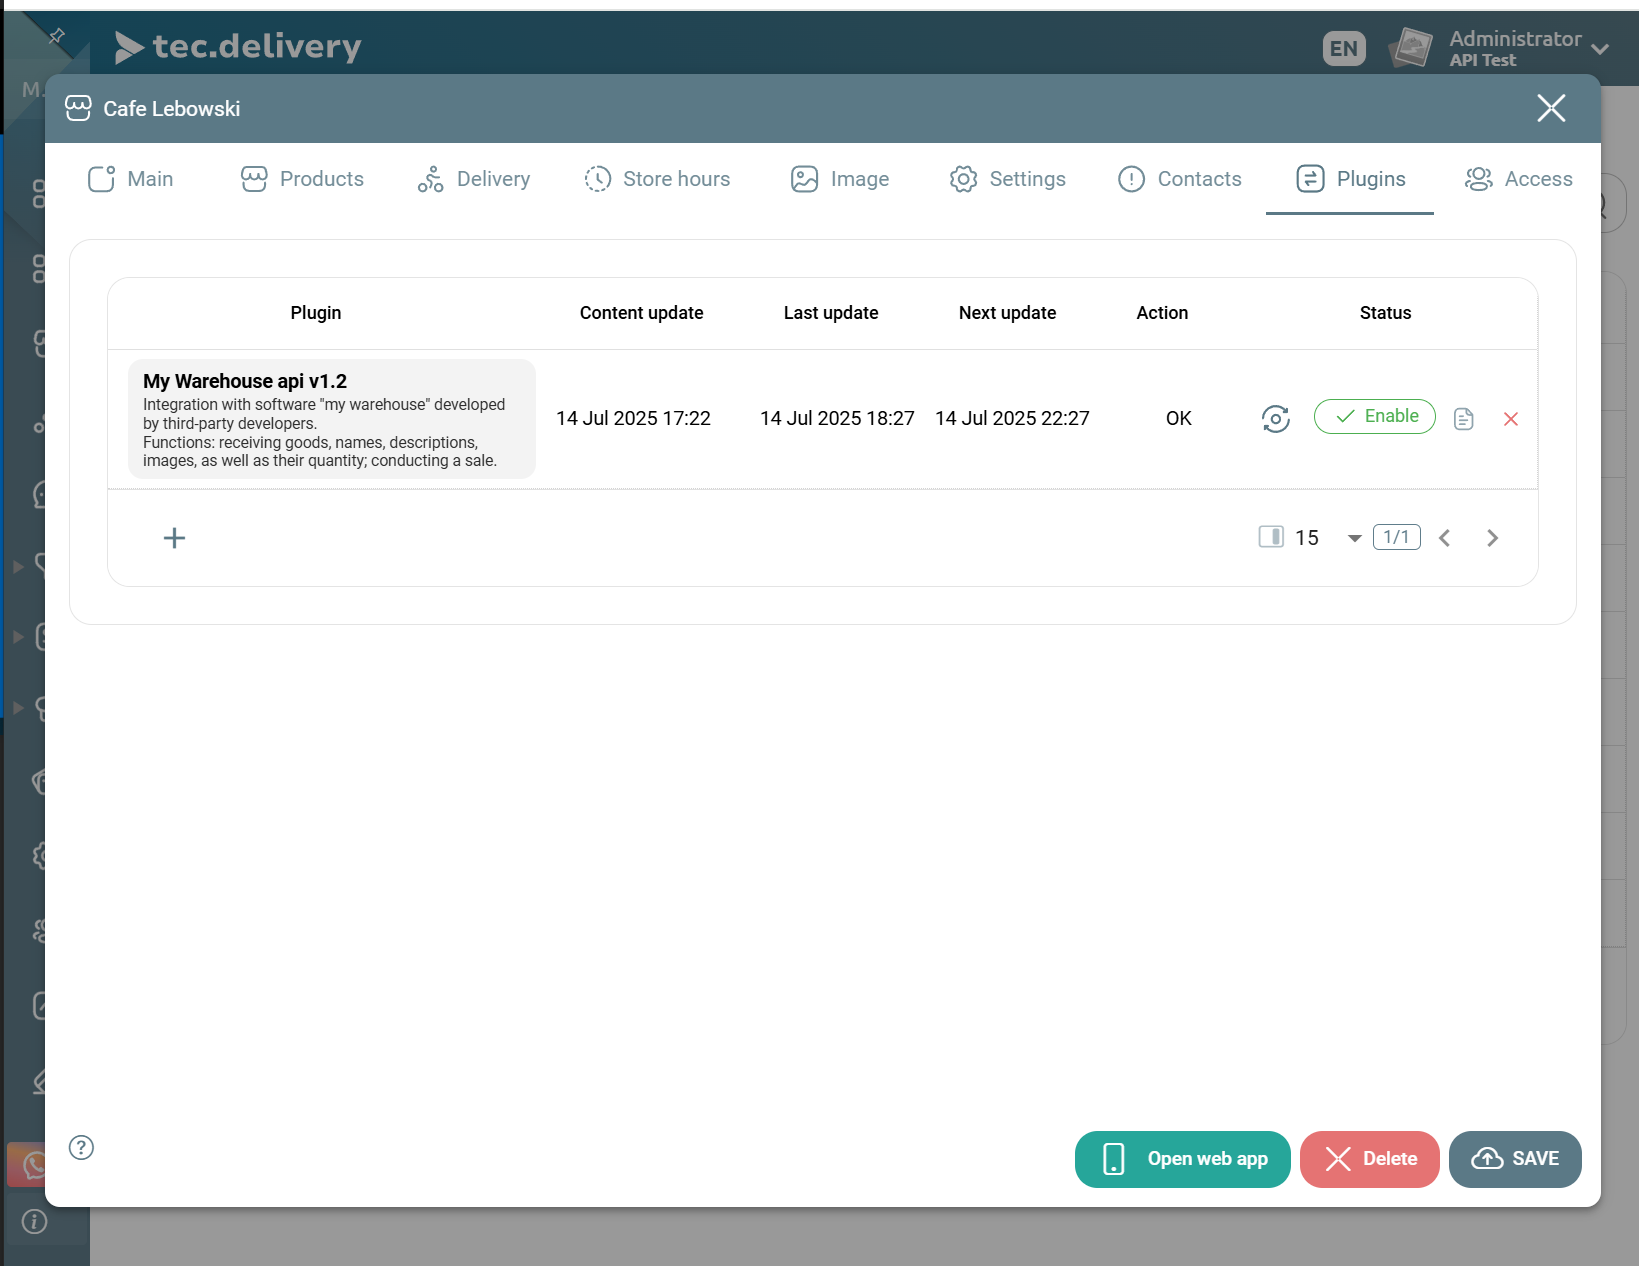The width and height of the screenshot is (1639, 1266).
Task: Click Next update value 14 Jul 2025 22:27
Action: 1012,418
